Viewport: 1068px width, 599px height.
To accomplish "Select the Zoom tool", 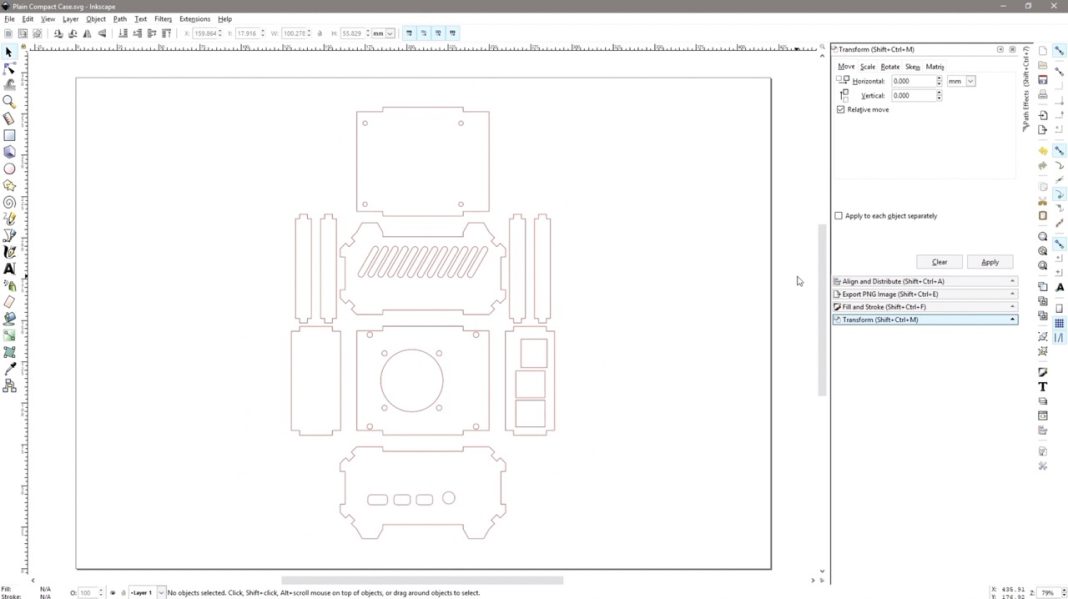I will click(8, 100).
